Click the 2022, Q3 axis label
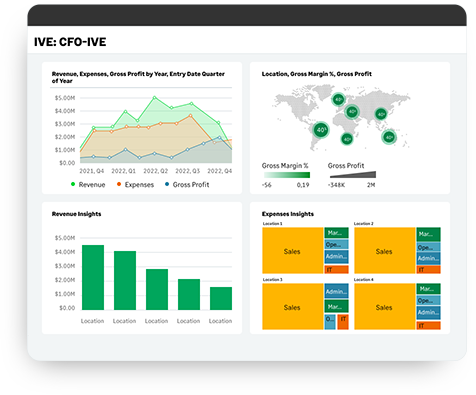 188,171
